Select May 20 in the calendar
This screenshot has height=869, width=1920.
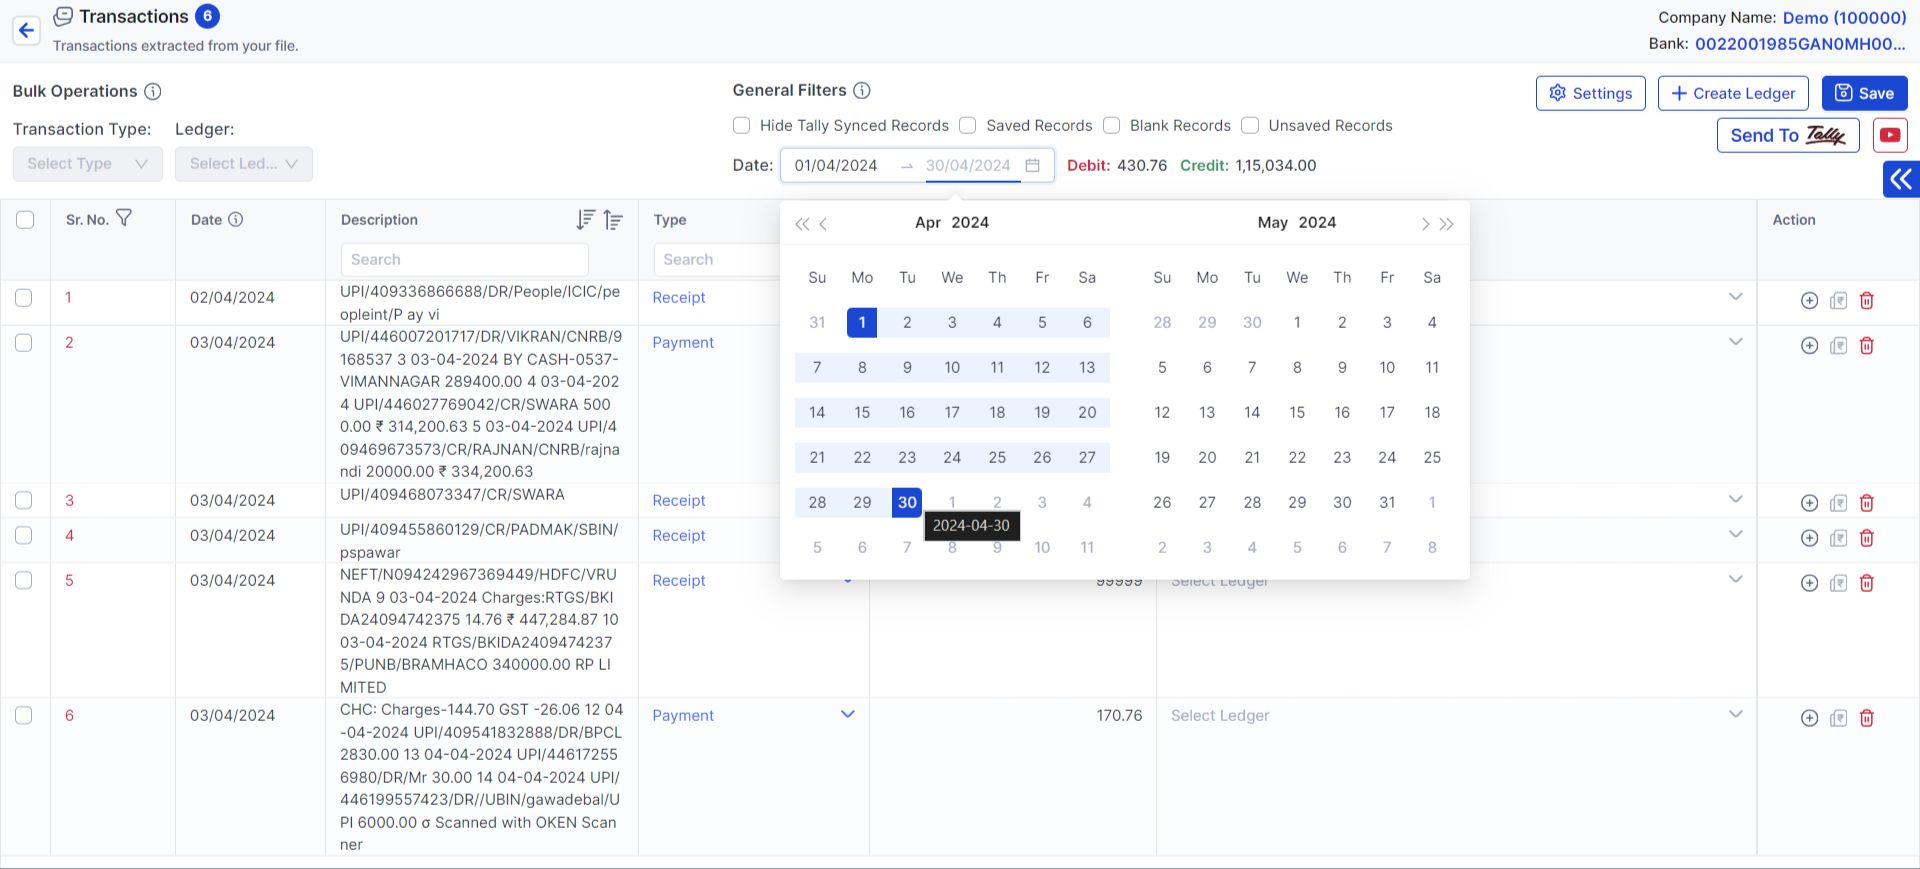click(1207, 457)
